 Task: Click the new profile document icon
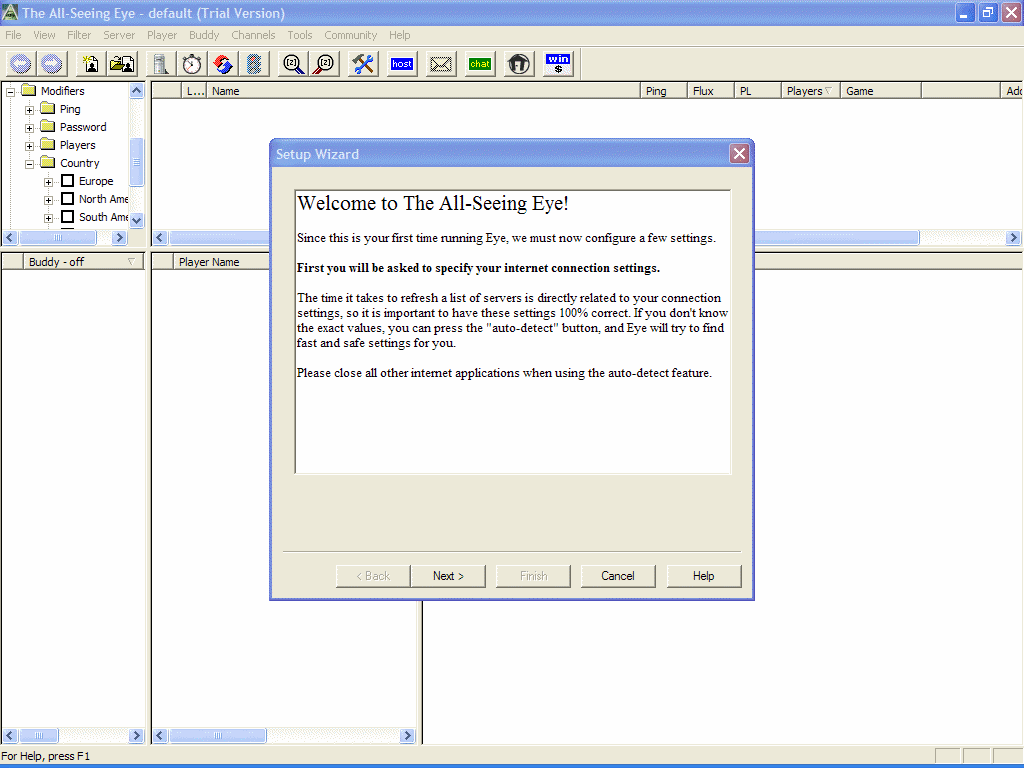click(x=91, y=64)
